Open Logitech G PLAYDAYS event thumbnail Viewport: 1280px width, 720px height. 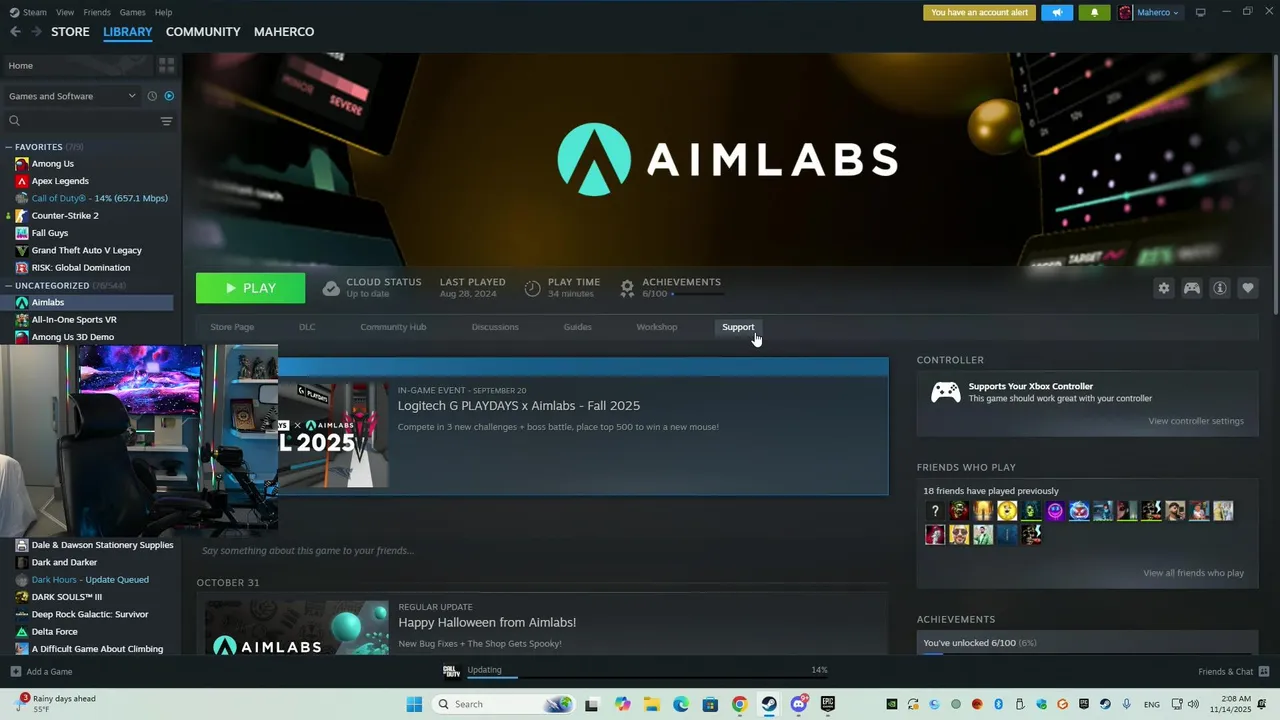(x=333, y=435)
